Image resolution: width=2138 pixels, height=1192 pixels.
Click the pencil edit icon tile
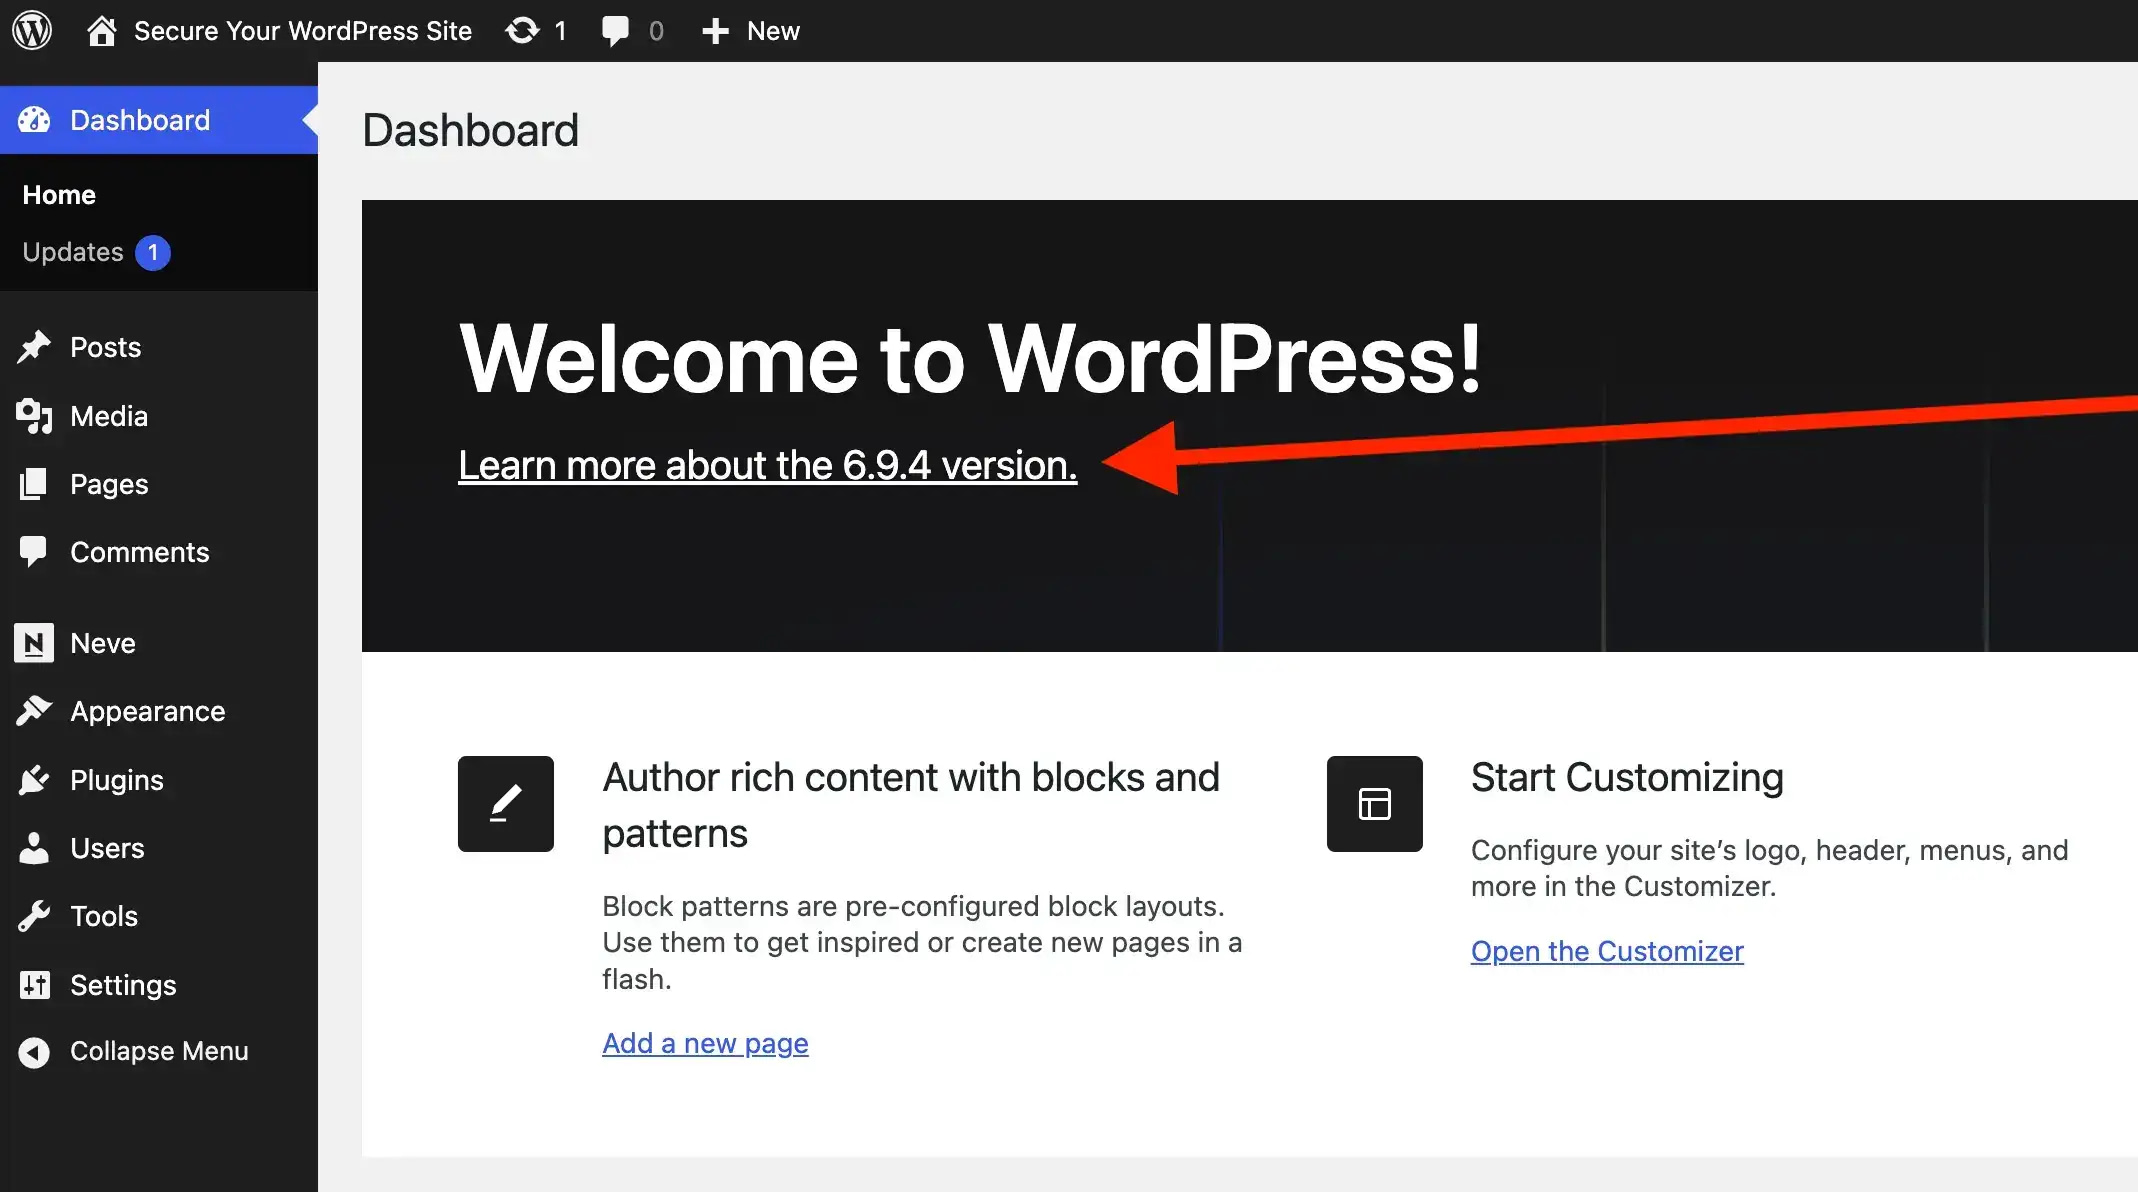[x=506, y=804]
